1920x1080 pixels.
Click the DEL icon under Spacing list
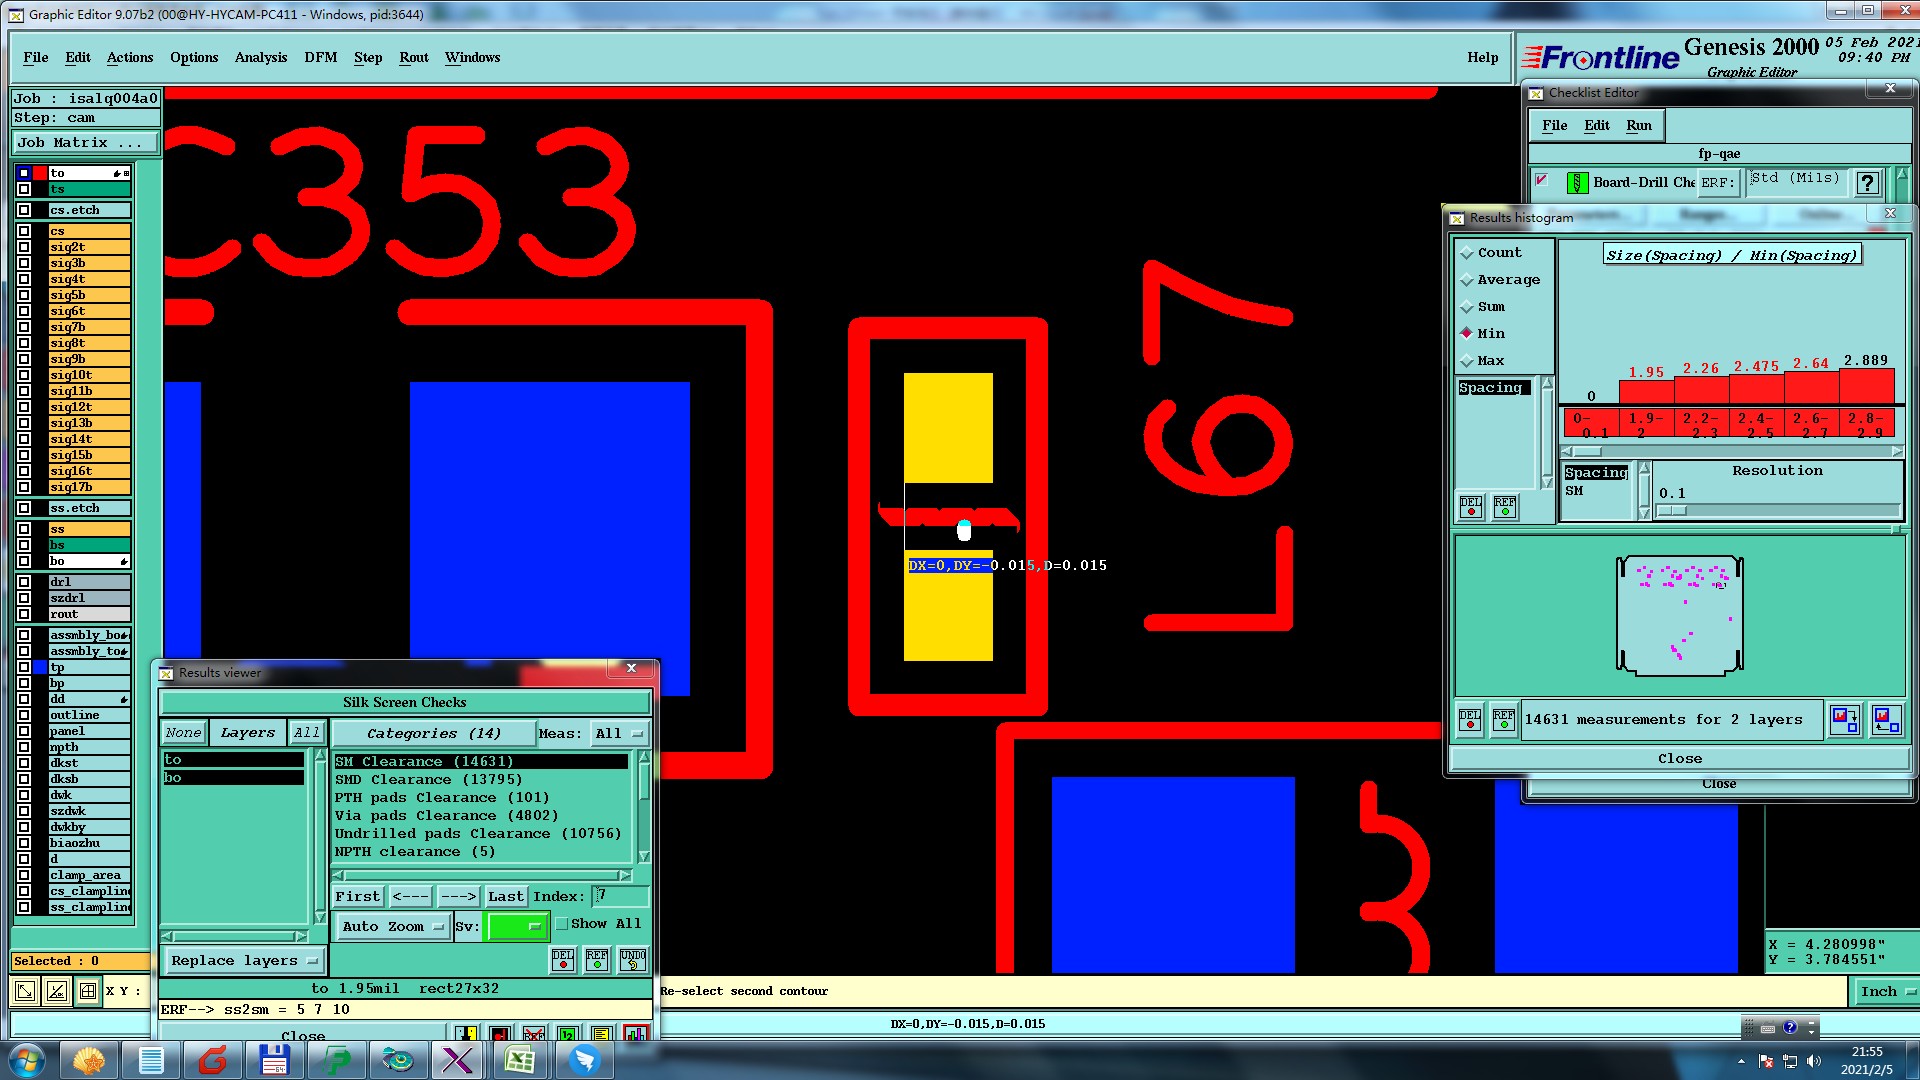(x=1471, y=507)
